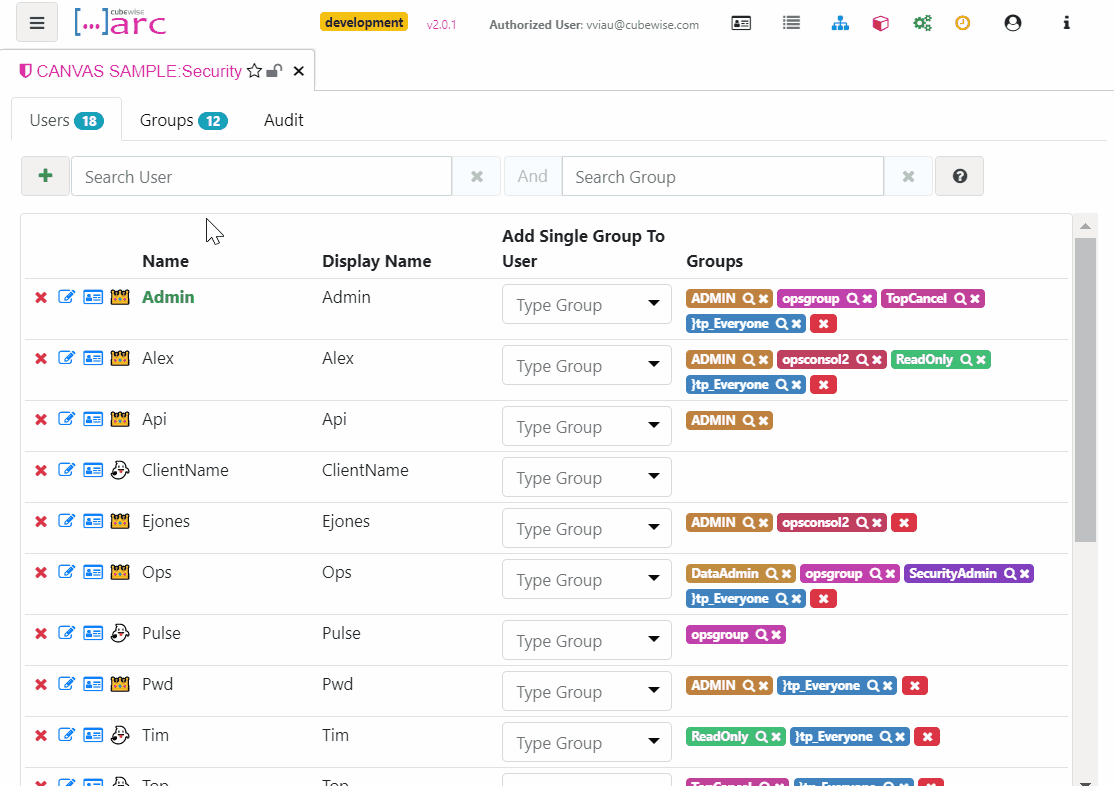1114x786 pixels.
Task: Click the help question mark button
Action: [x=959, y=176]
